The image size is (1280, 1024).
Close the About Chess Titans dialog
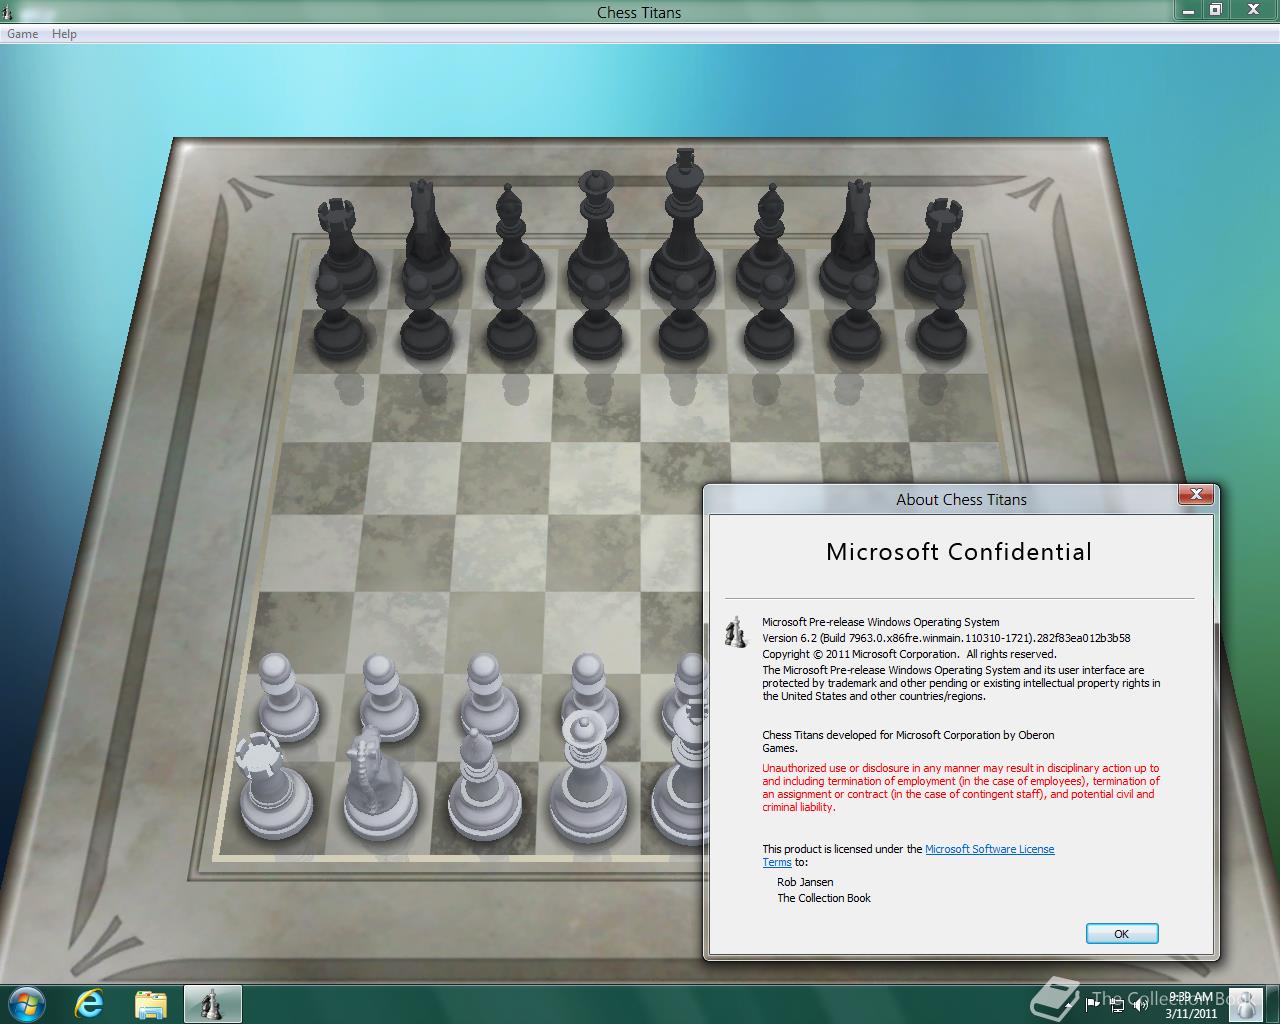pyautogui.click(x=1196, y=495)
